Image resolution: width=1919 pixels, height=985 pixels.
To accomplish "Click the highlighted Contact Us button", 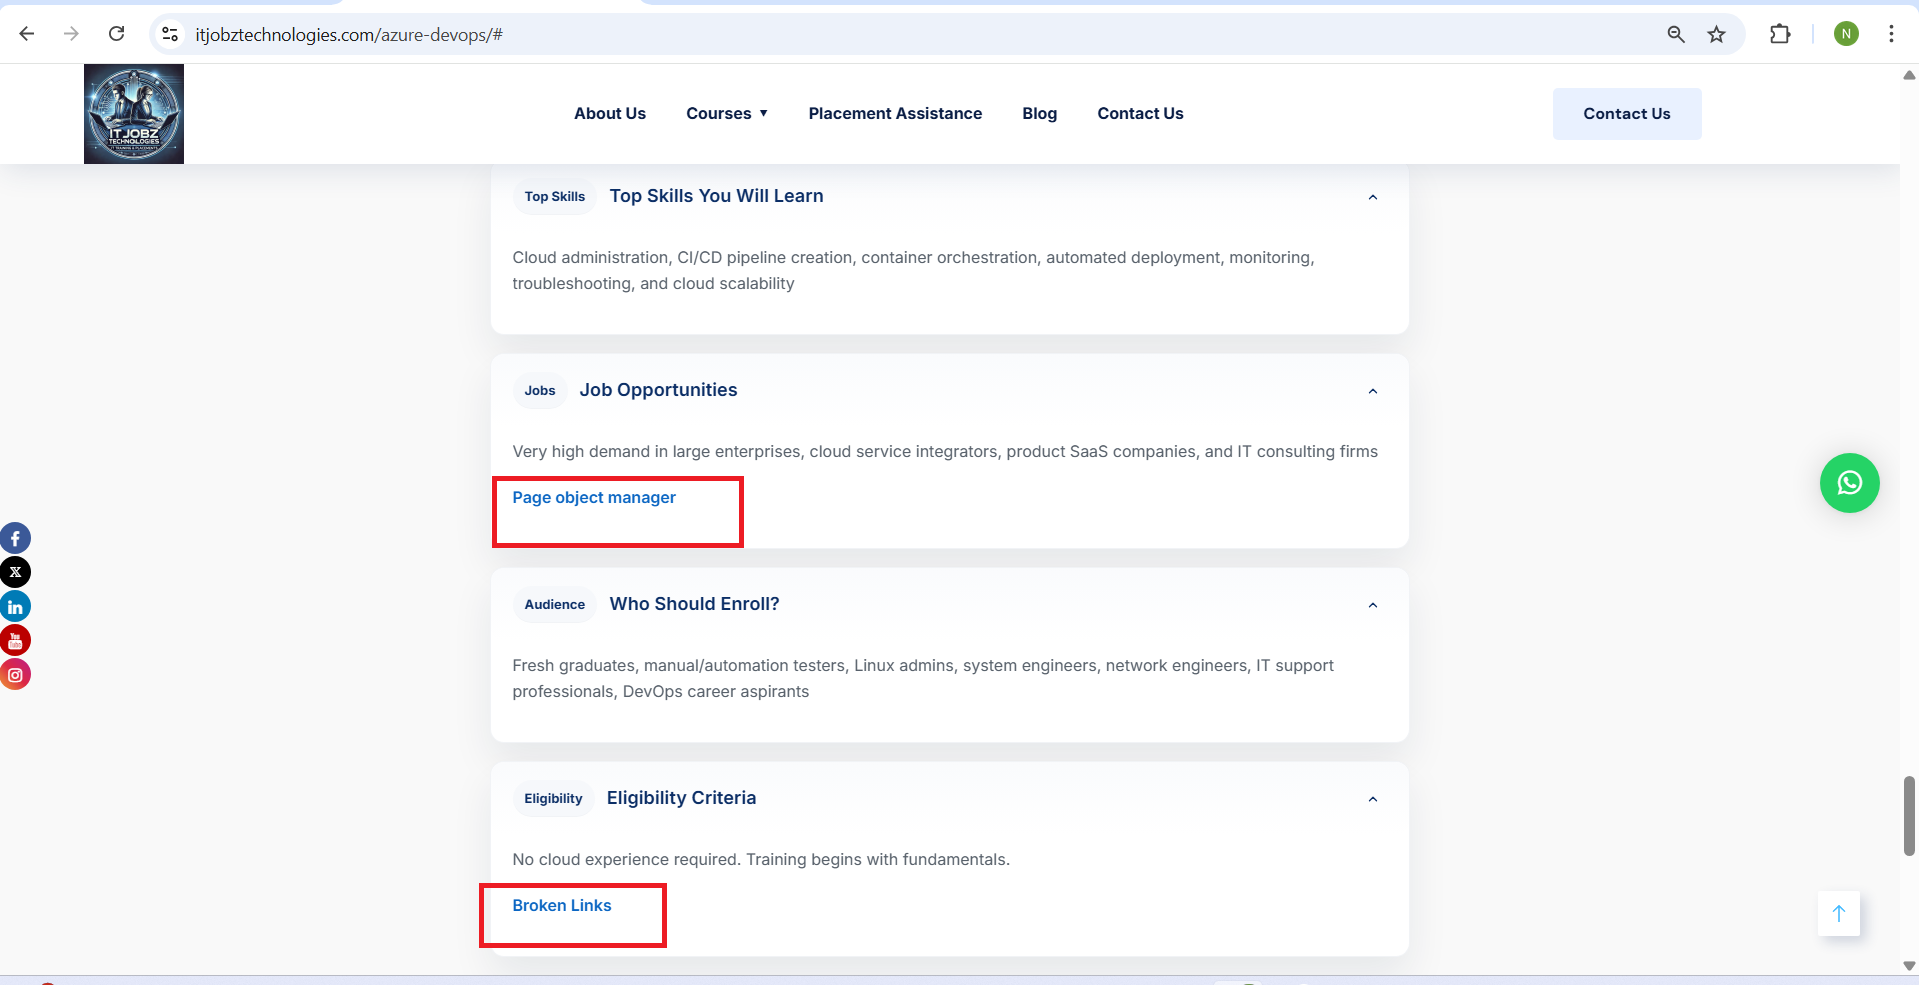I will 1626,114.
